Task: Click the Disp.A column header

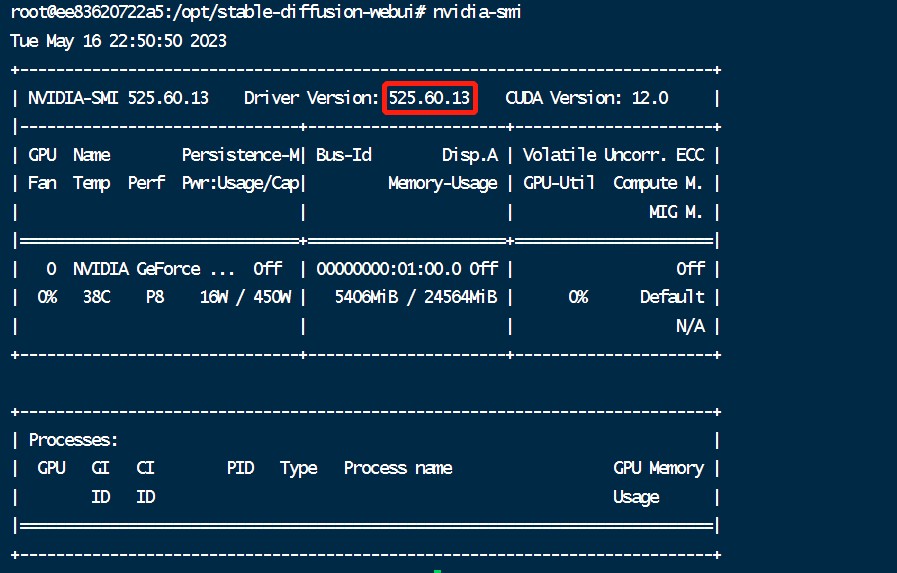Action: pyautogui.click(x=470, y=155)
